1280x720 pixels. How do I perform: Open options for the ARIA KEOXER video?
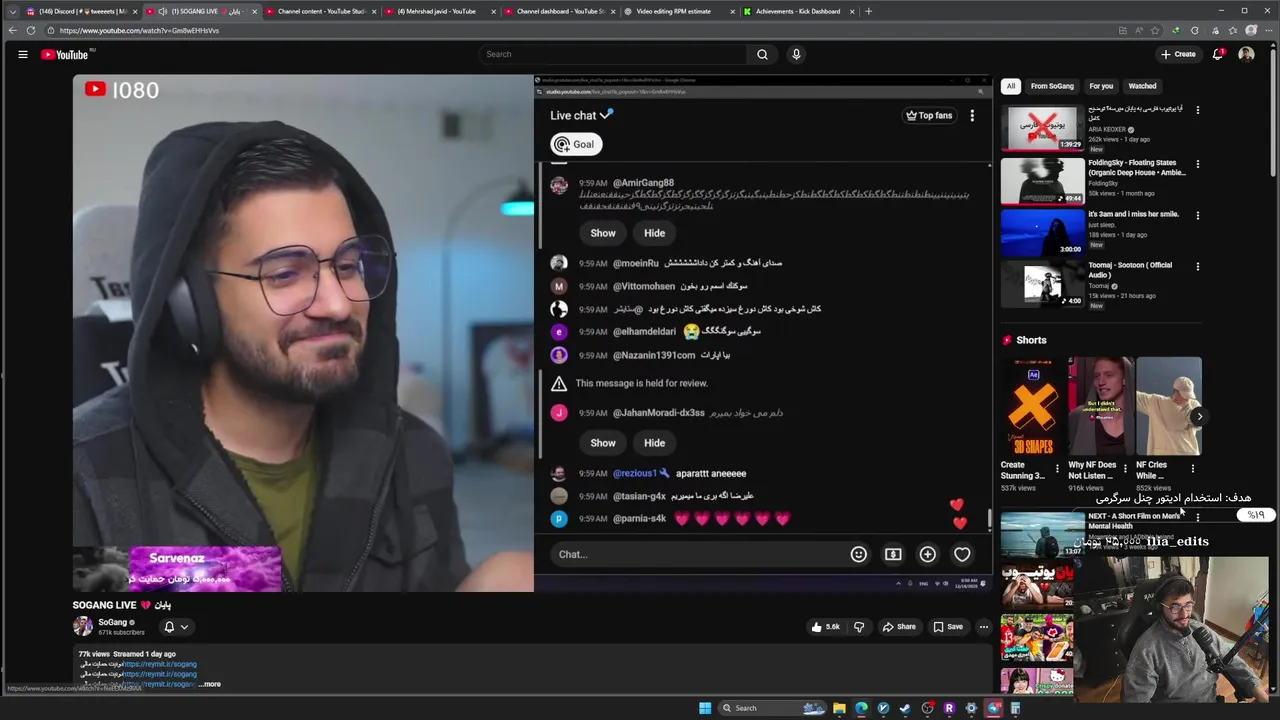(1197, 109)
